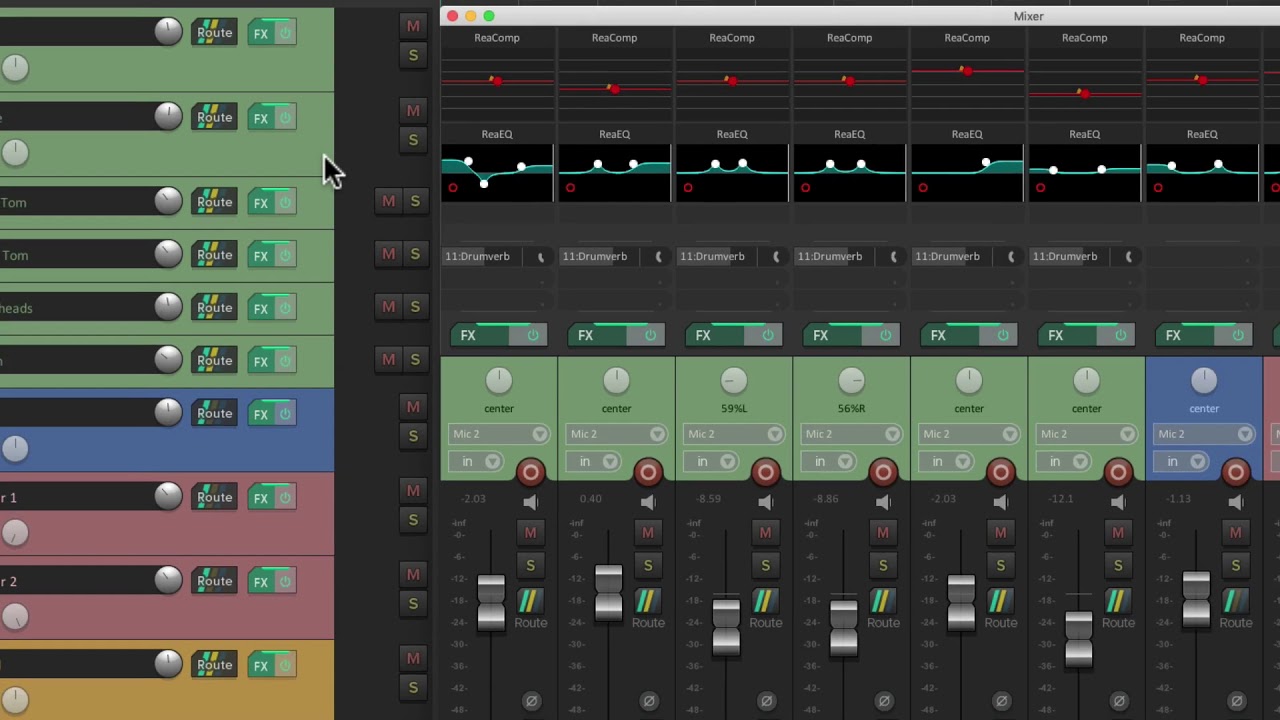Open Mic 2 input dropdown on -12.1 channel
The image size is (1280, 720).
tap(1086, 434)
